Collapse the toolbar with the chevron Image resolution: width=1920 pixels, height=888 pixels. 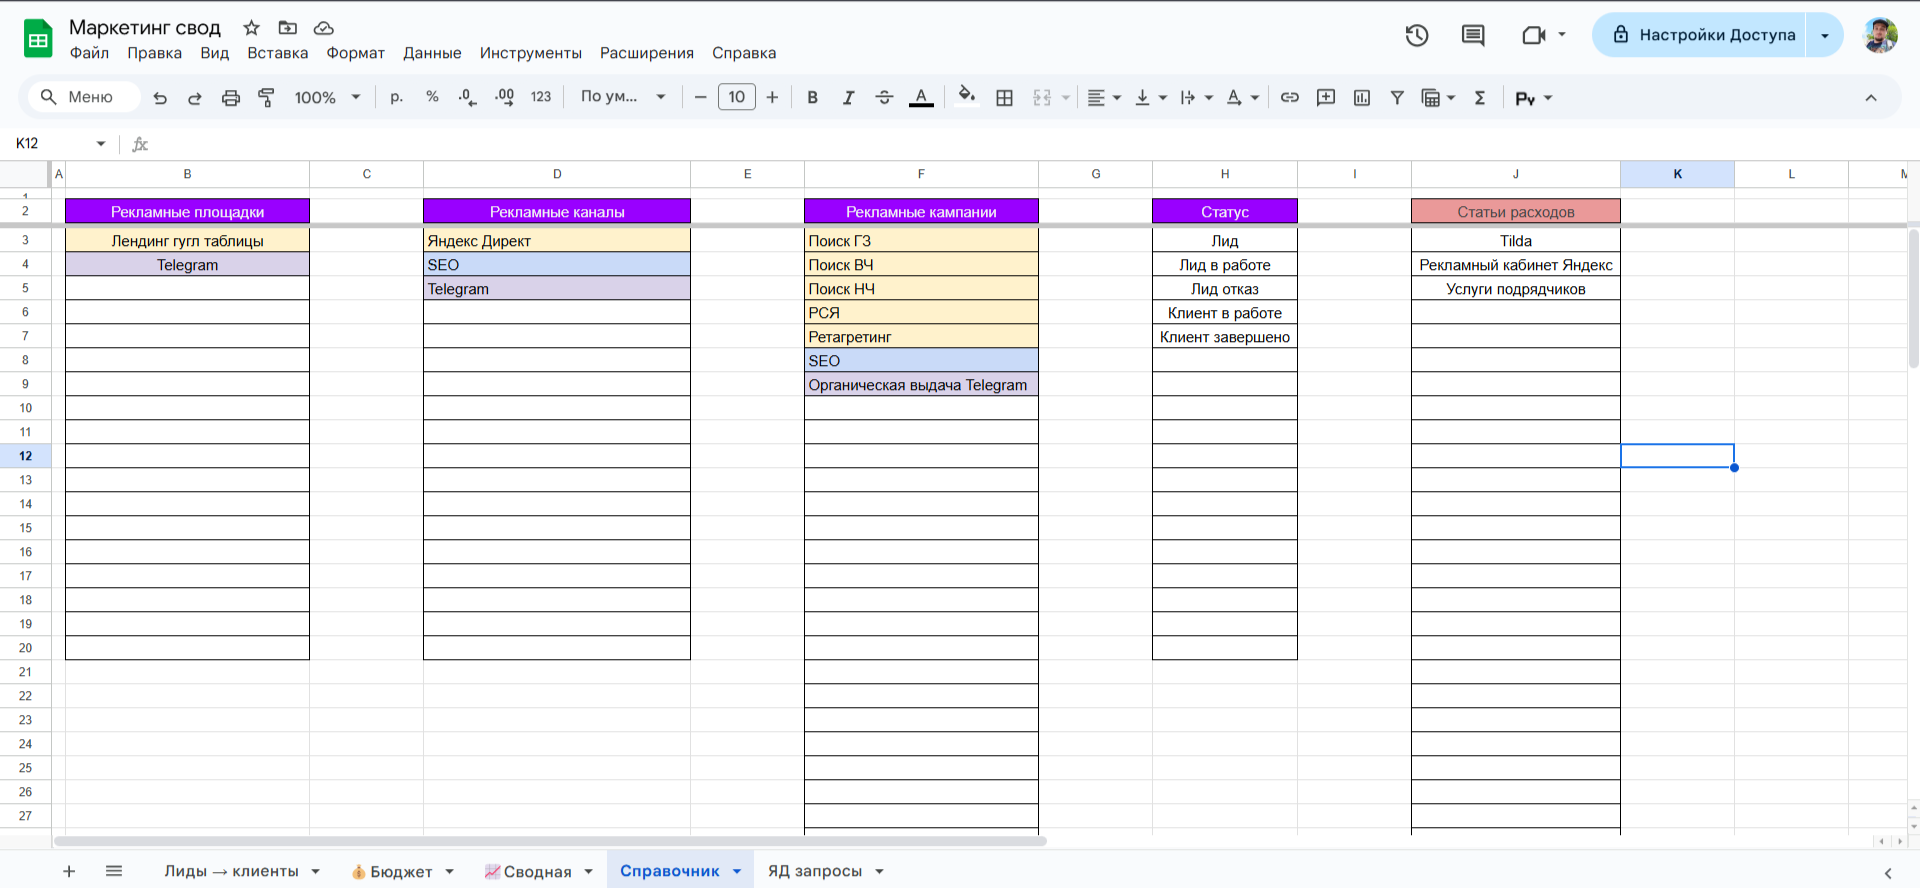1871,98
